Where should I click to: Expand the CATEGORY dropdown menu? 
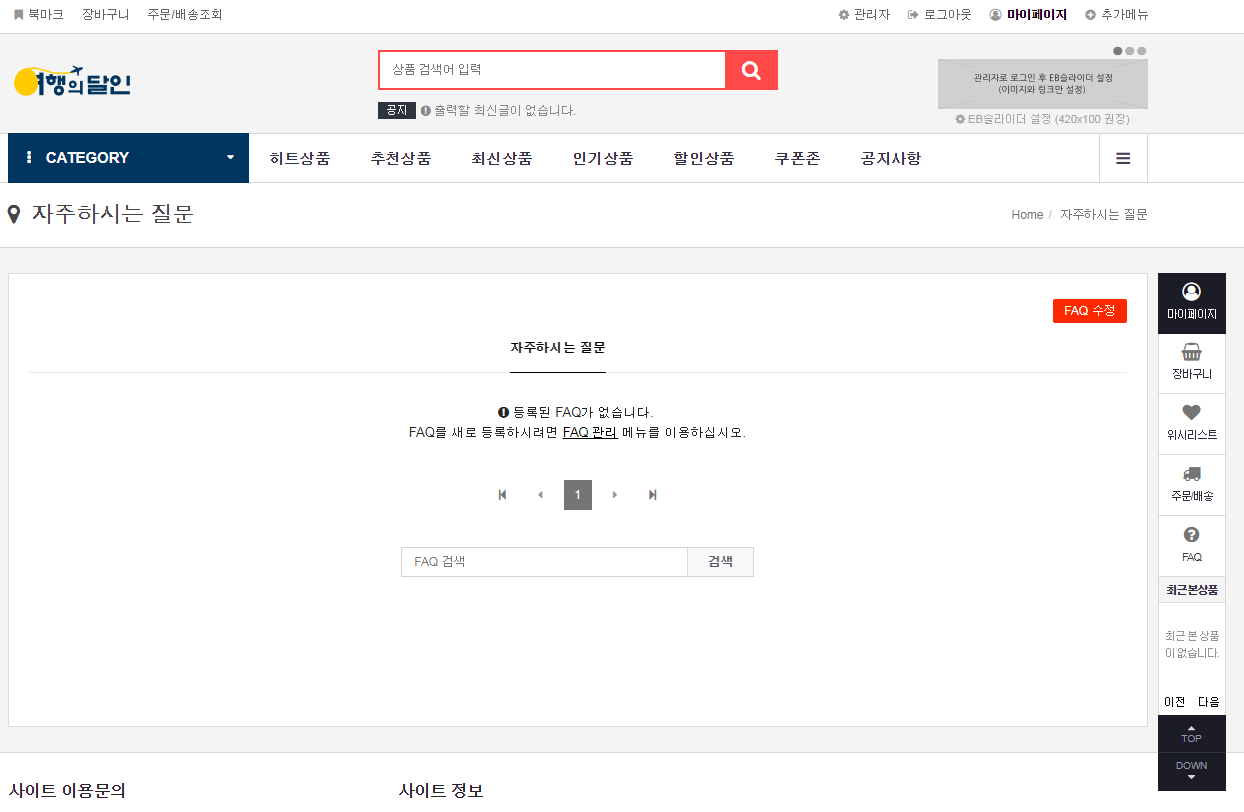click(128, 158)
